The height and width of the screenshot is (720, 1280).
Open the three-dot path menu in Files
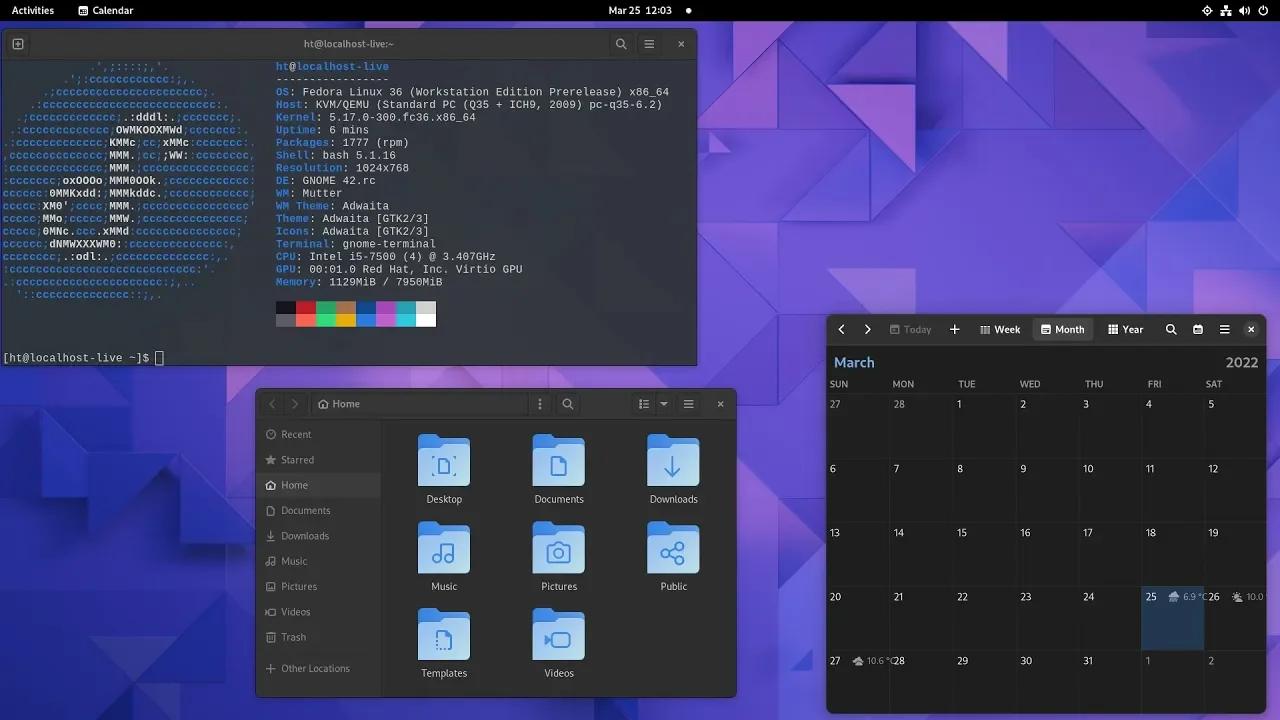[539, 404]
